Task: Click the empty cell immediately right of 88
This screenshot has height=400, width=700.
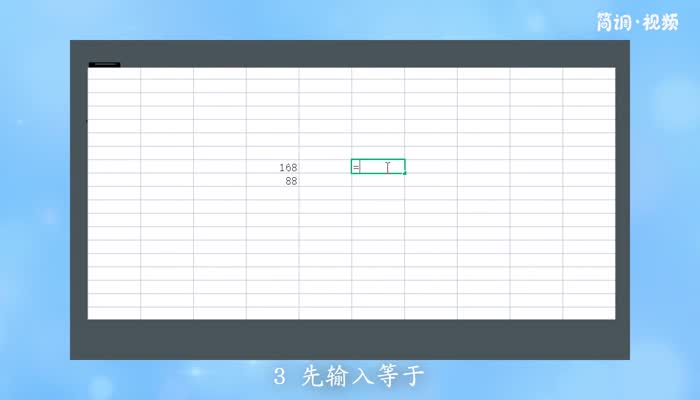Action: click(x=325, y=181)
